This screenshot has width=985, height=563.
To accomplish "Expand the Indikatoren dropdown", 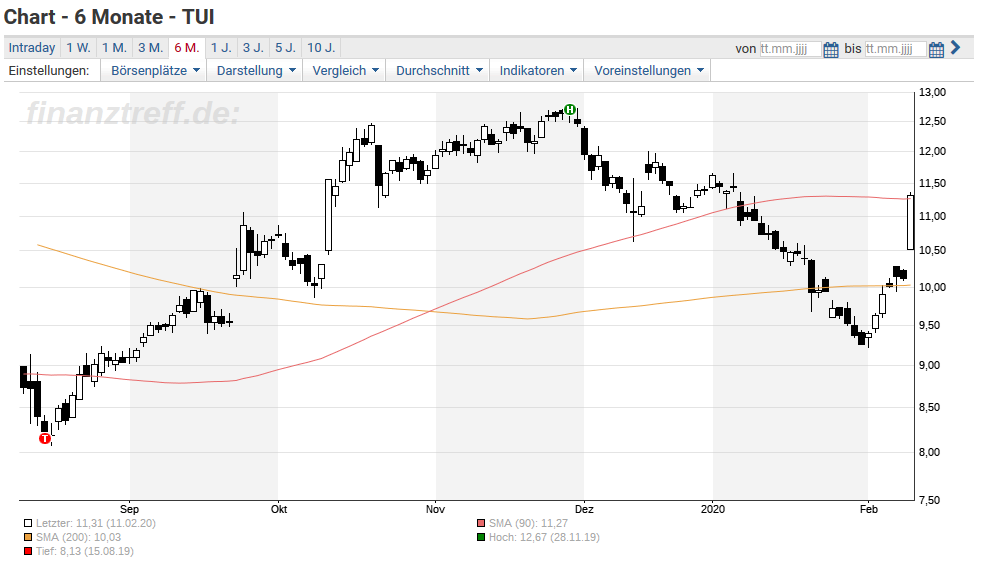I will tap(538, 70).
